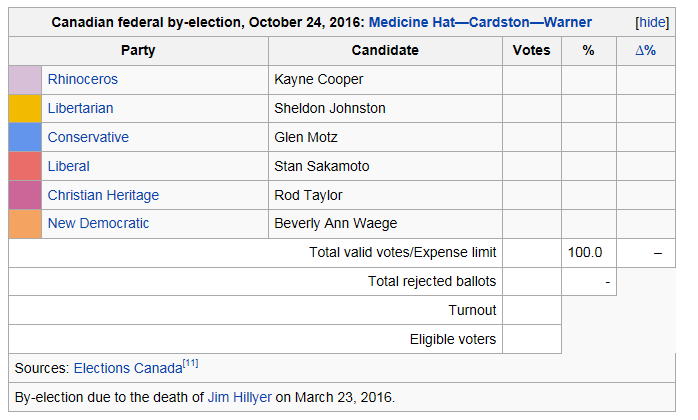This screenshot has height=420, width=698.
Task: Click the New Democratic orange color swatch
Action: 25,223
